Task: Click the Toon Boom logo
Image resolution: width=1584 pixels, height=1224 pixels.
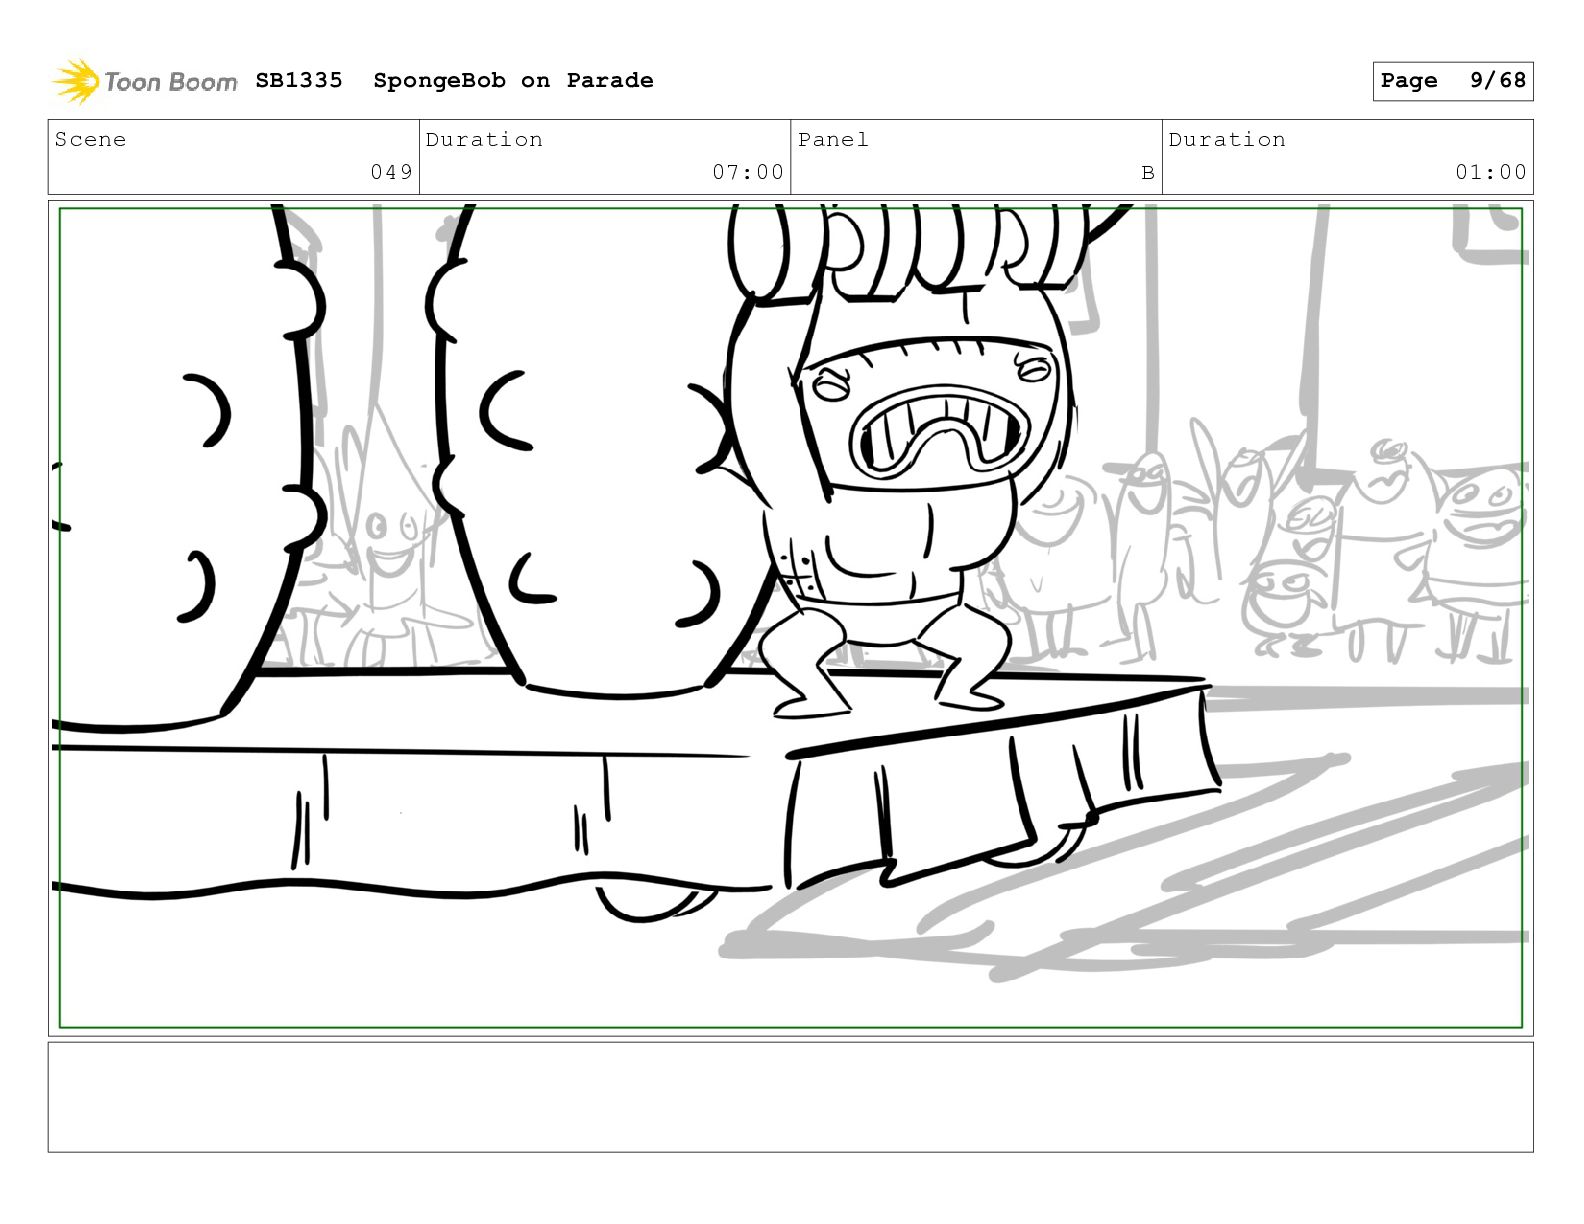Action: (145, 81)
